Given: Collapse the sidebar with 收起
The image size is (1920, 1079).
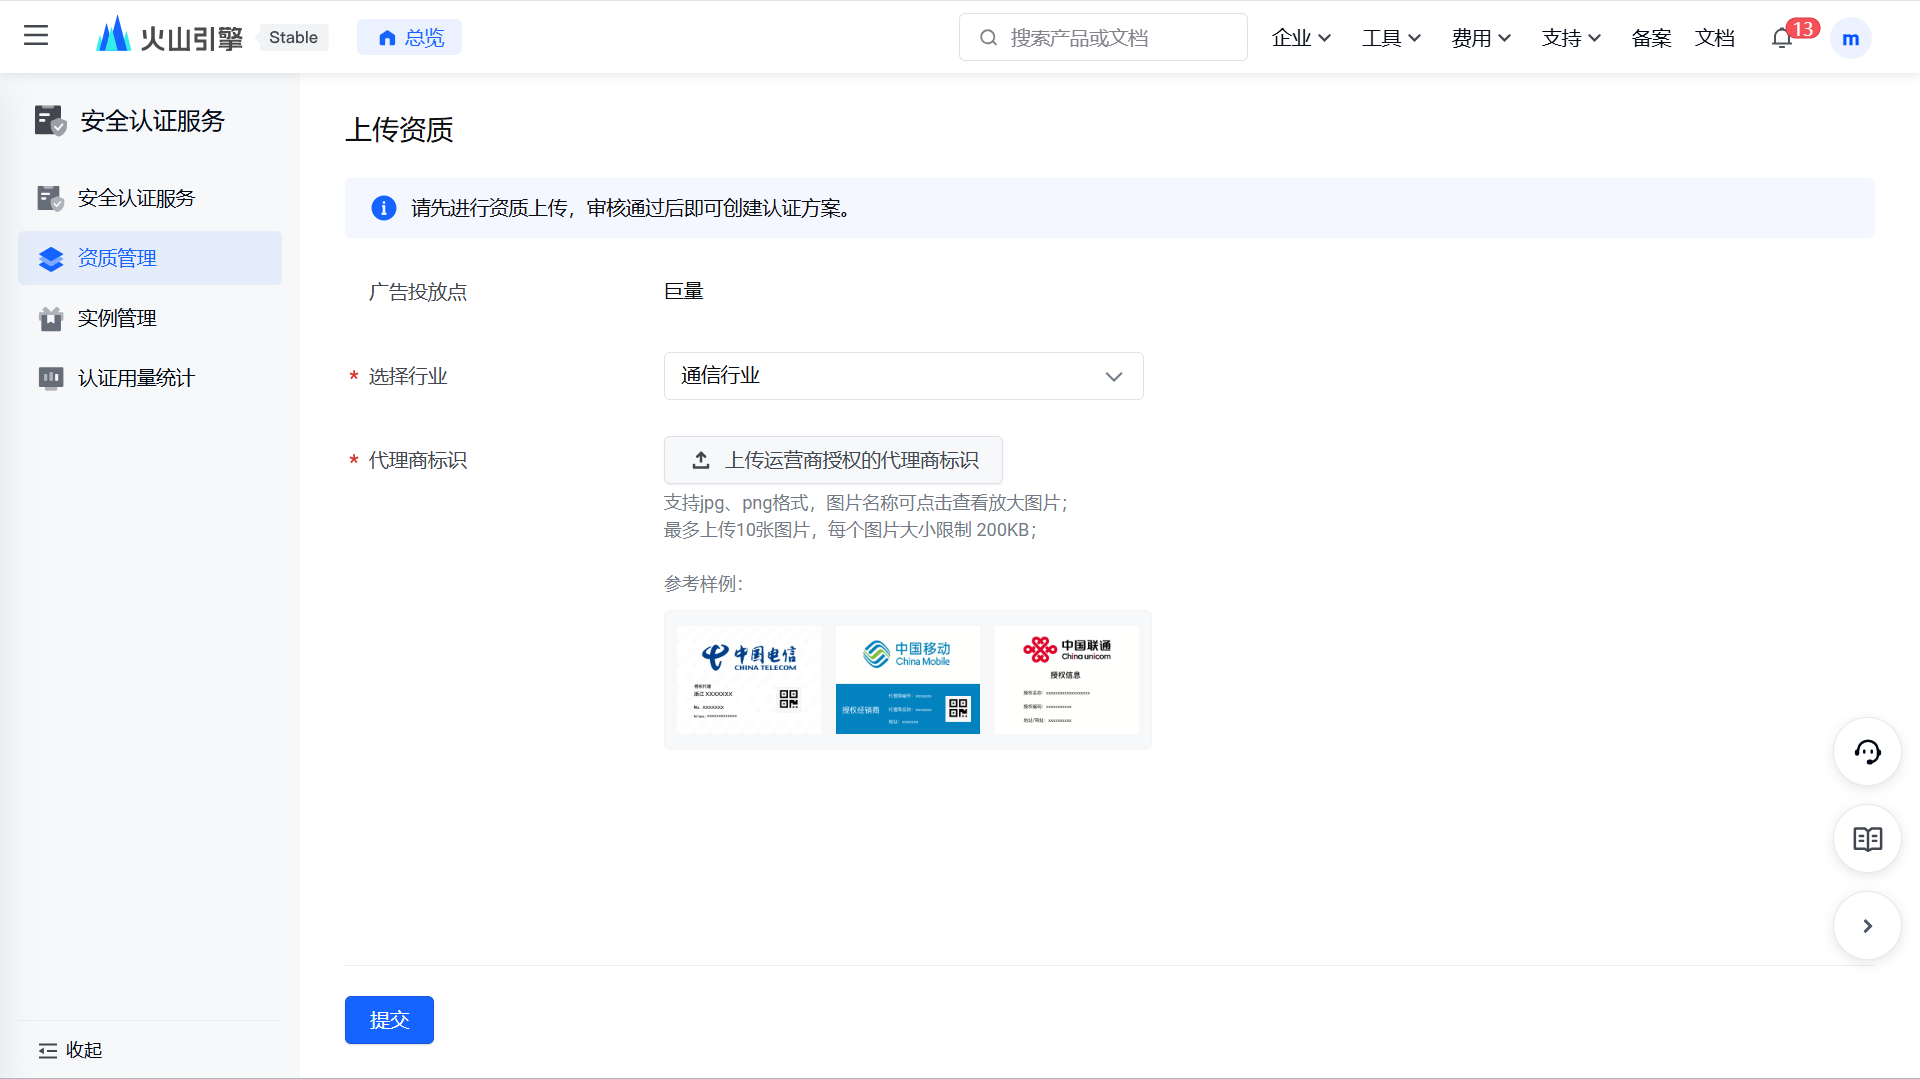Looking at the screenshot, I should tap(70, 1050).
